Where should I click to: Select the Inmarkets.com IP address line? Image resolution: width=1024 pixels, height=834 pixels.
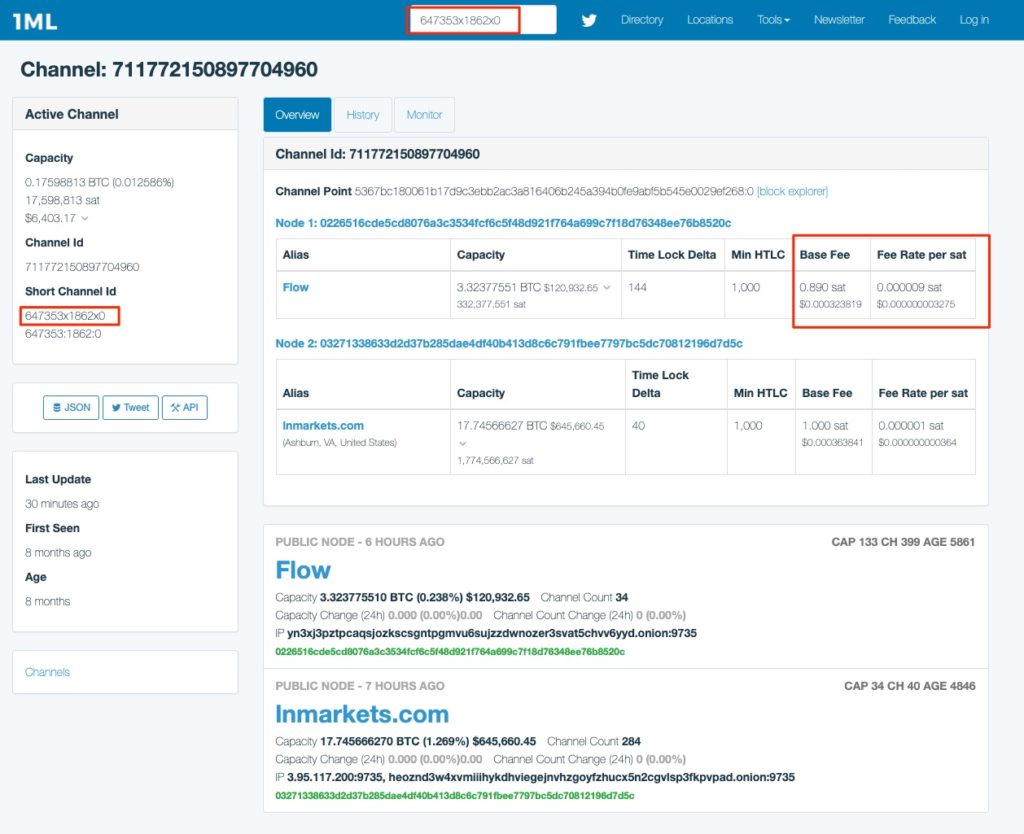541,778
